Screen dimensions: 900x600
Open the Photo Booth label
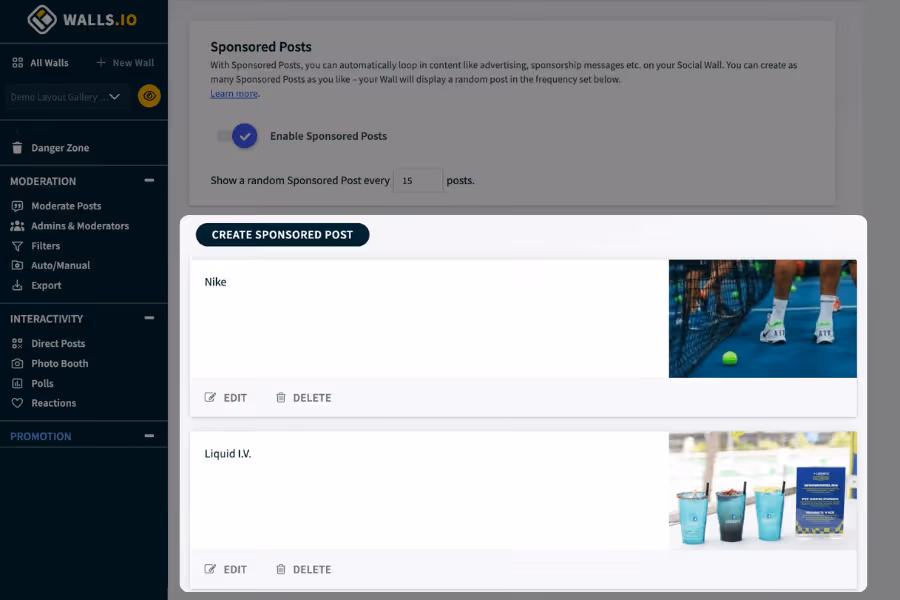(x=60, y=363)
